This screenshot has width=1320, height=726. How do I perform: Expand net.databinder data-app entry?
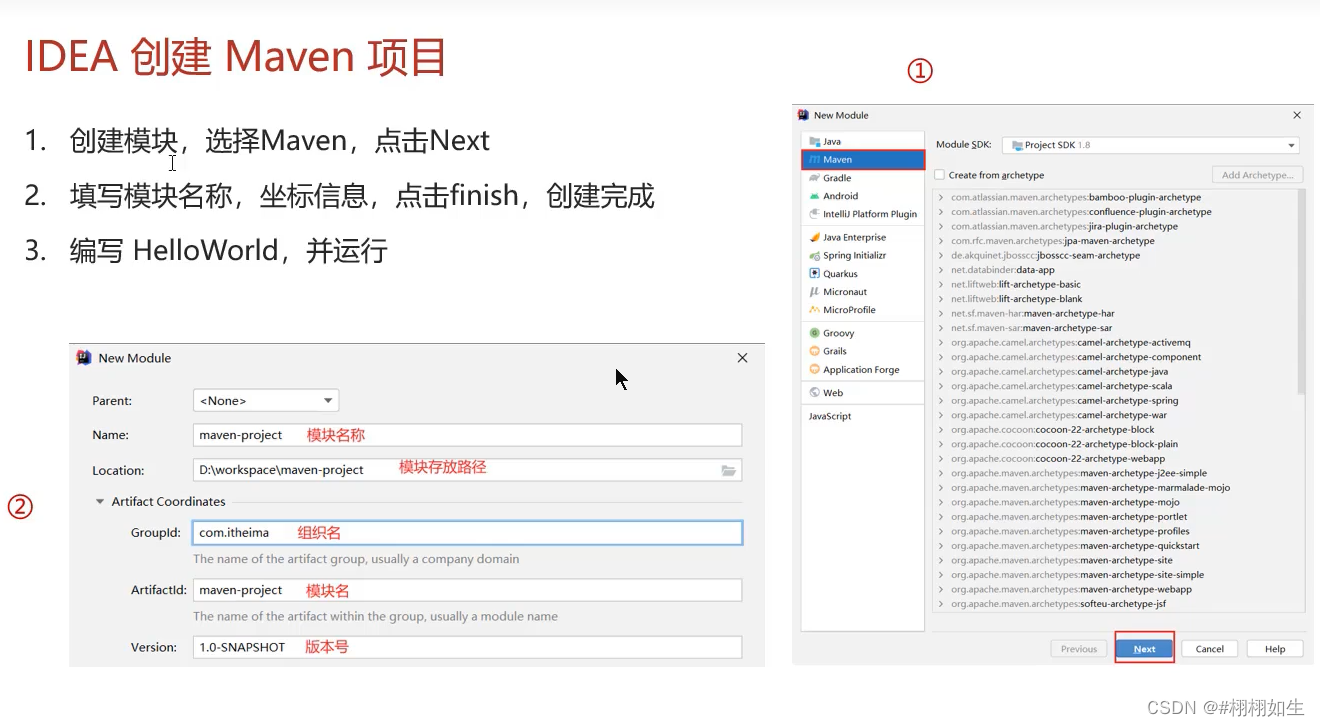pyautogui.click(x=941, y=270)
